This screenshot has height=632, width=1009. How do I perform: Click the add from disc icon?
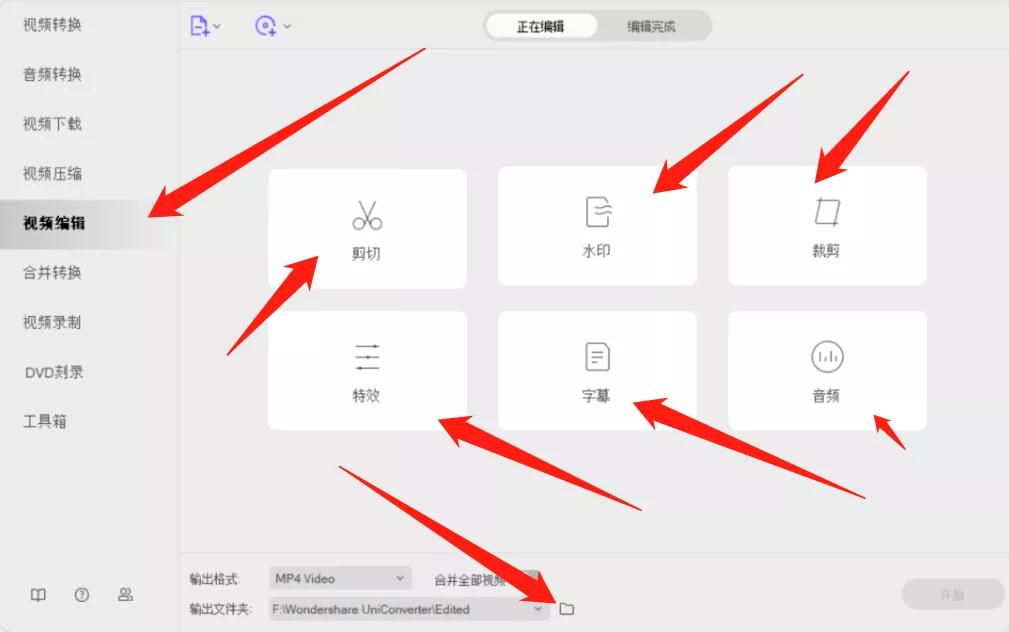[265, 26]
